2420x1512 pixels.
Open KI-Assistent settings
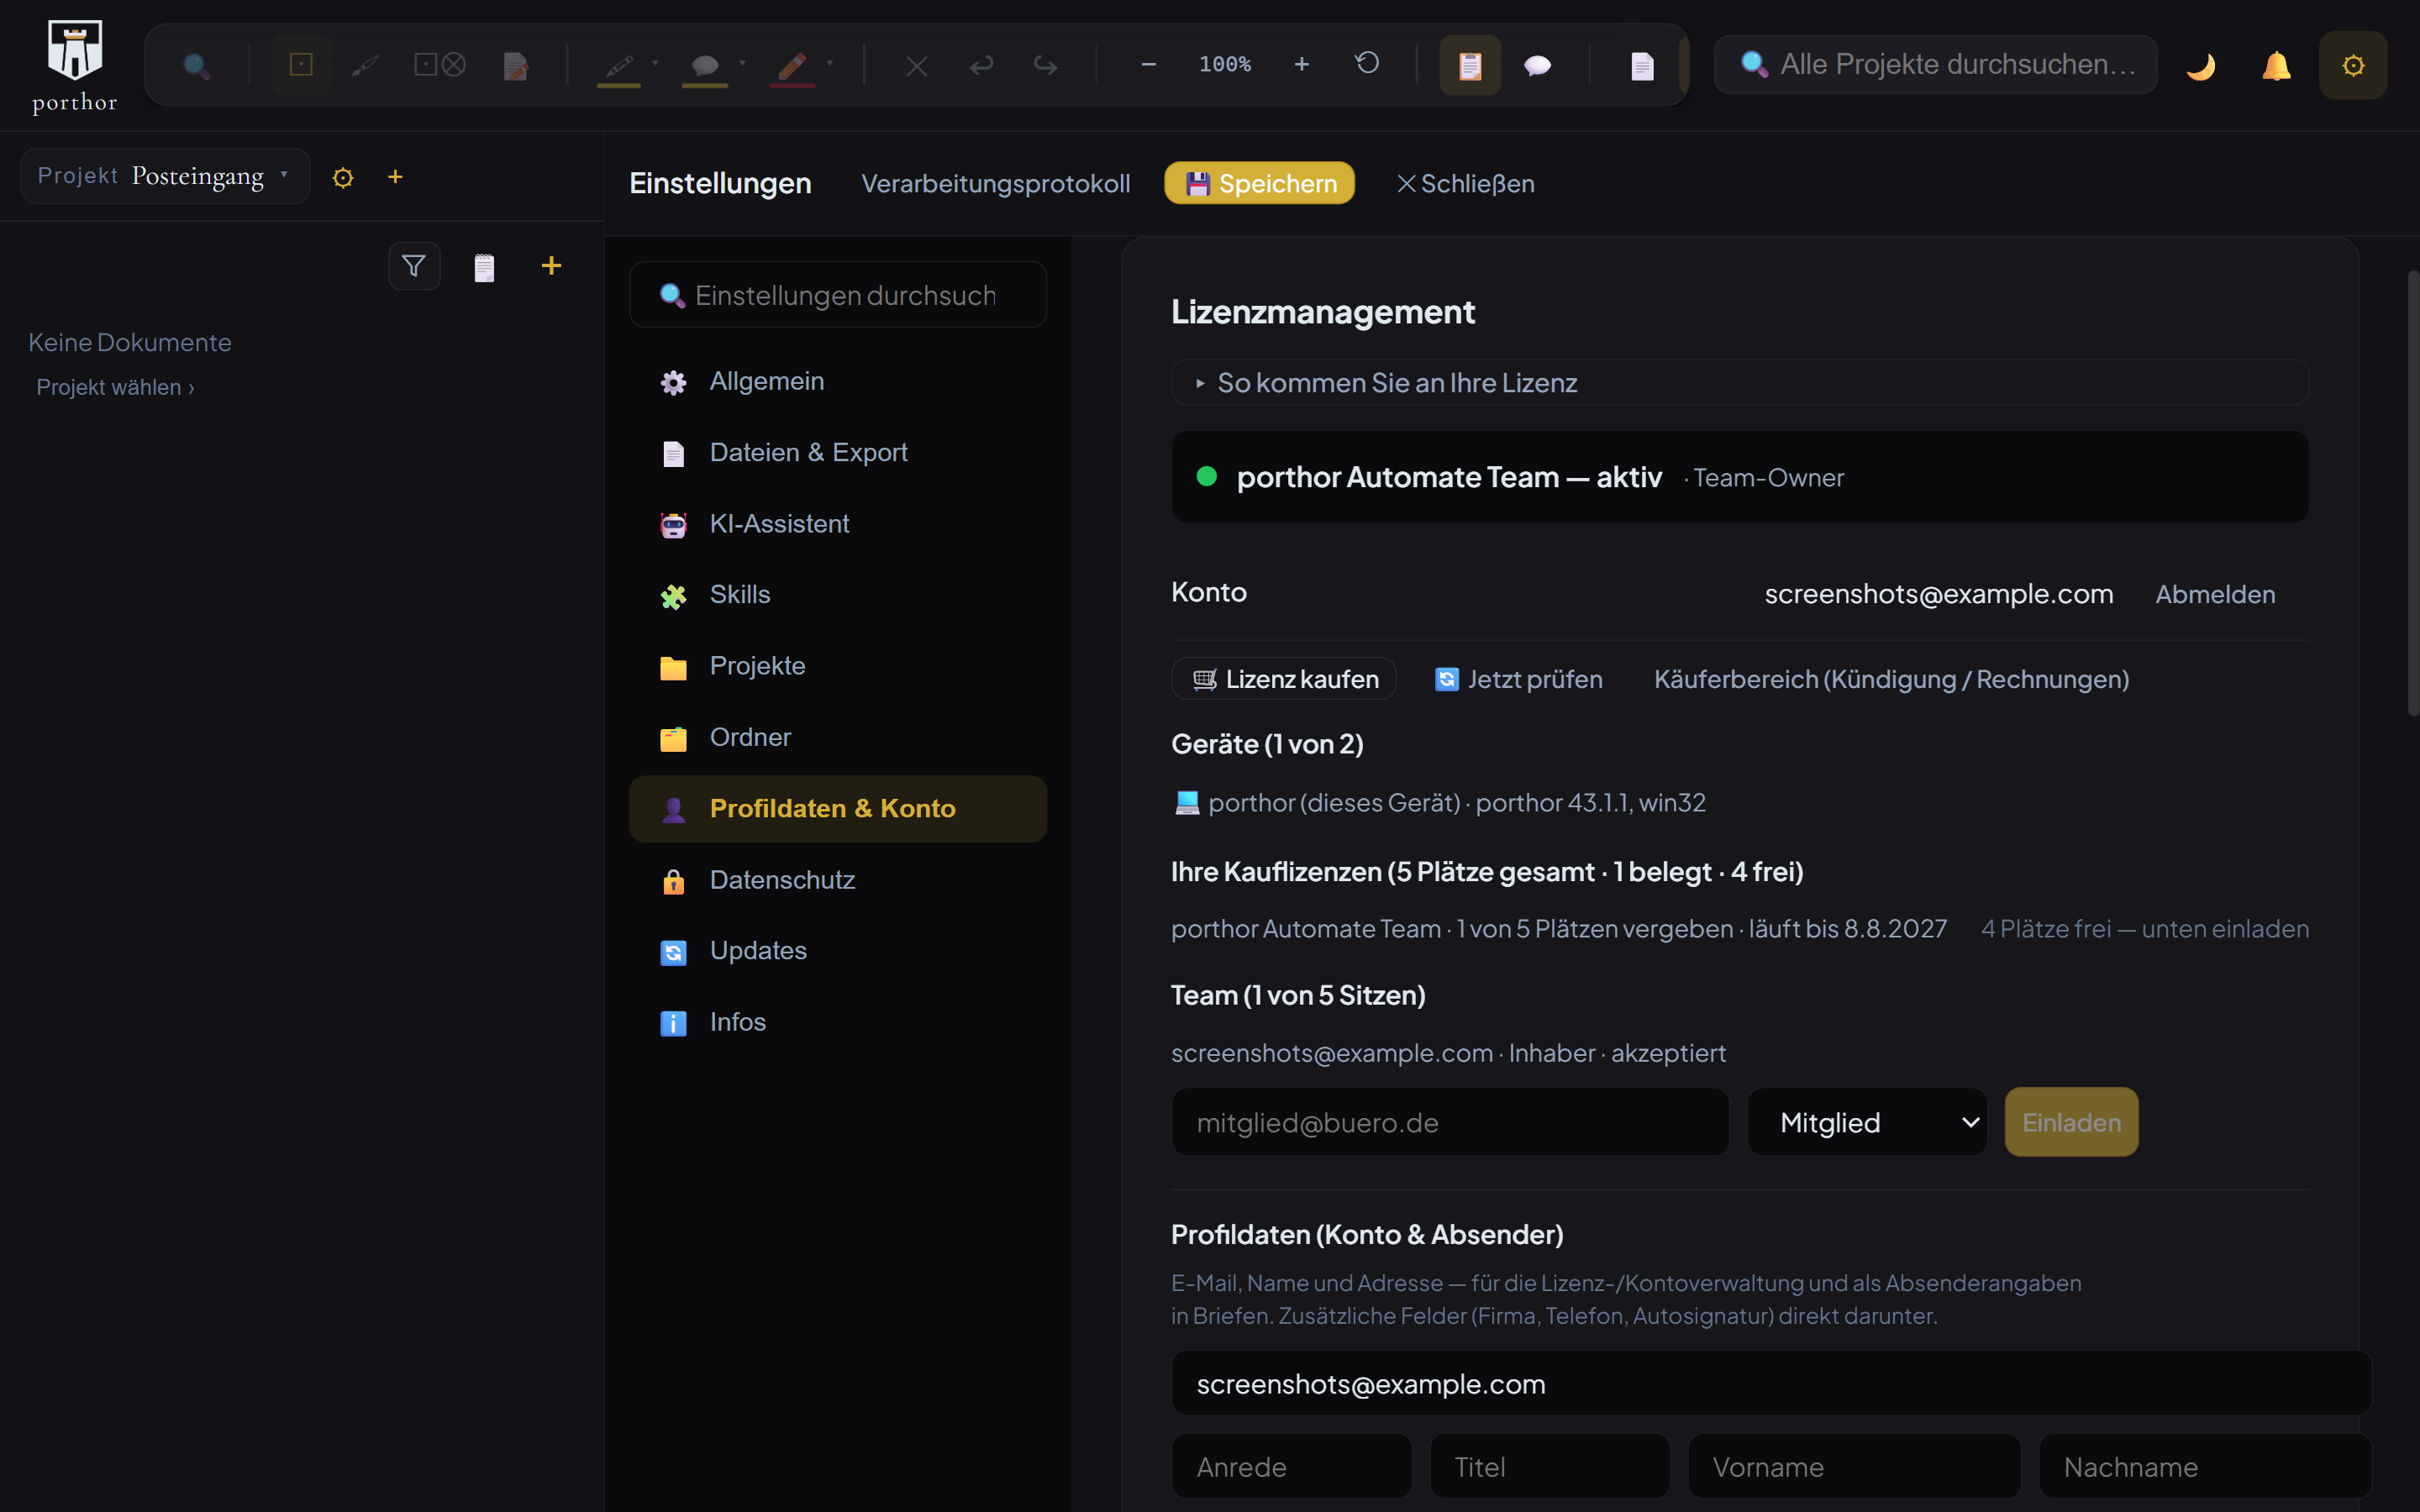(838, 524)
